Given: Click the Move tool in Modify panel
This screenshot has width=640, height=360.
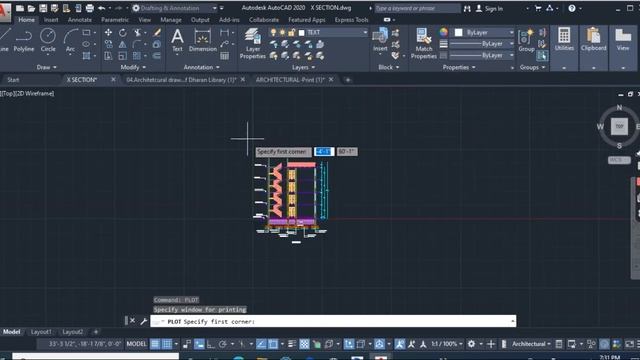Looking at the screenshot, I should (x=108, y=32).
